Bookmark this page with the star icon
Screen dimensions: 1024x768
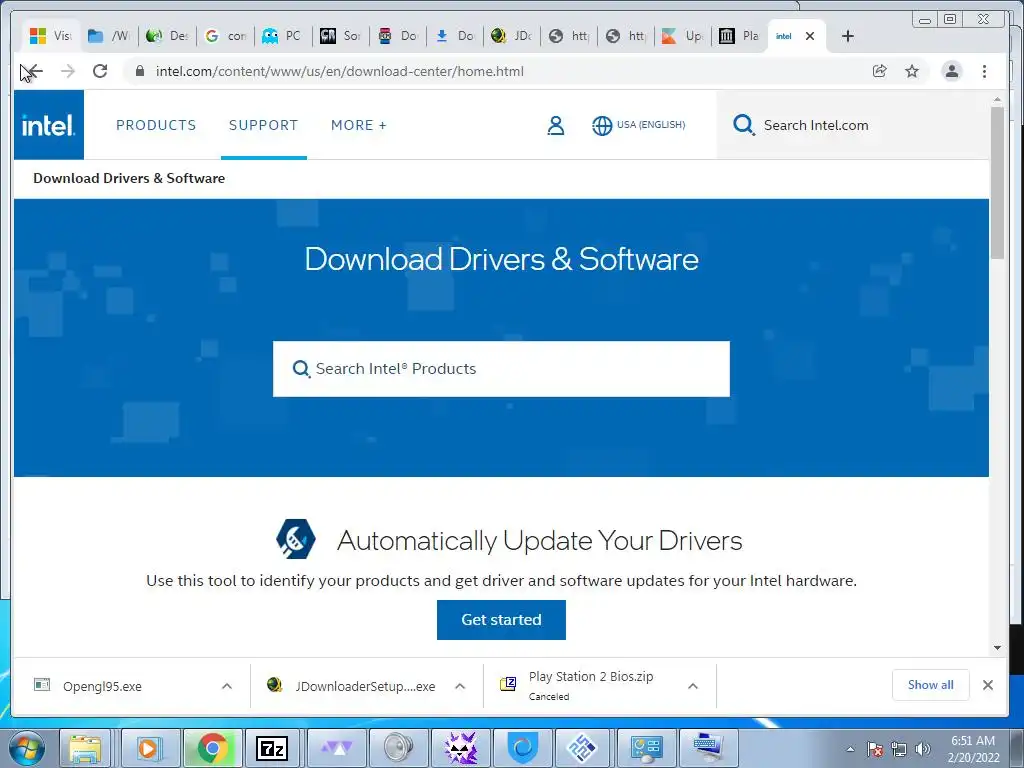click(x=912, y=71)
